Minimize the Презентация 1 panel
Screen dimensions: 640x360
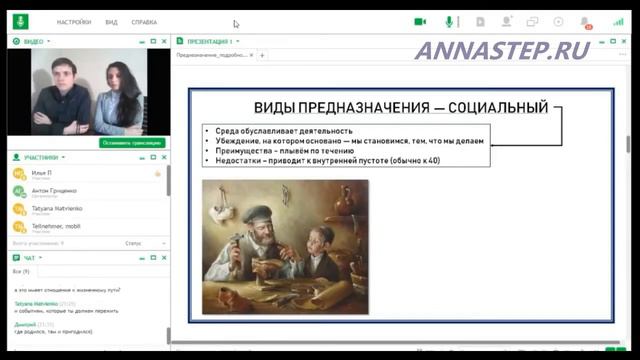click(x=601, y=42)
